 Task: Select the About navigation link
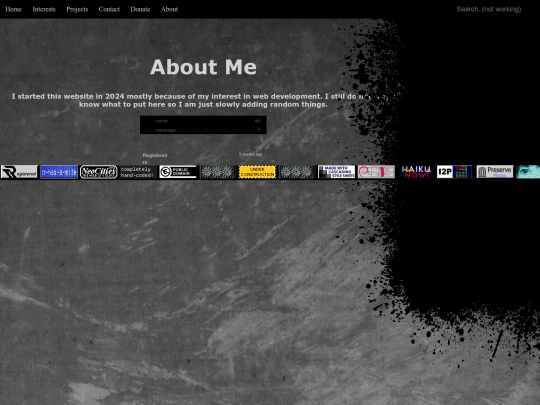pos(169,9)
